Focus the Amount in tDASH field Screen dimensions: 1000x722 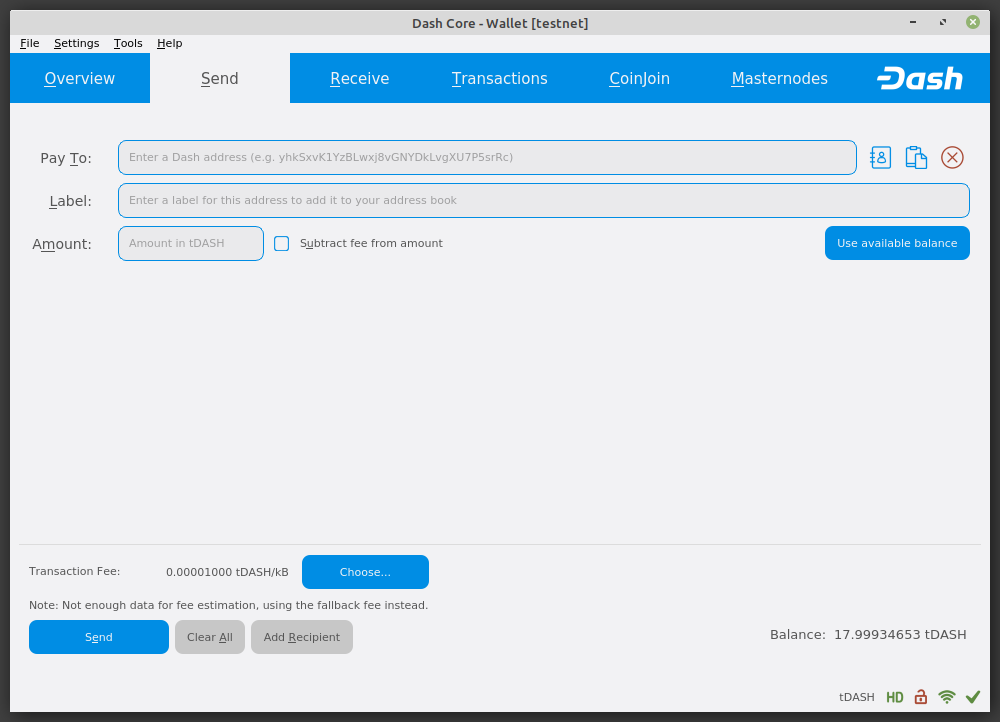[x=191, y=243]
